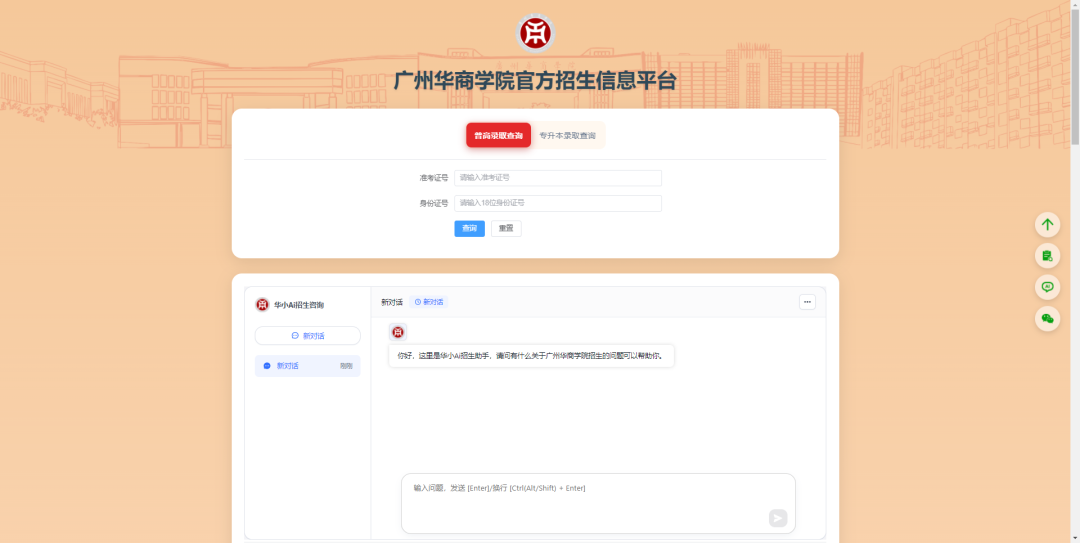Click the 广州华商学院官方招生信息平台 page title
This screenshot has height=543, width=1080.
pos(535,81)
